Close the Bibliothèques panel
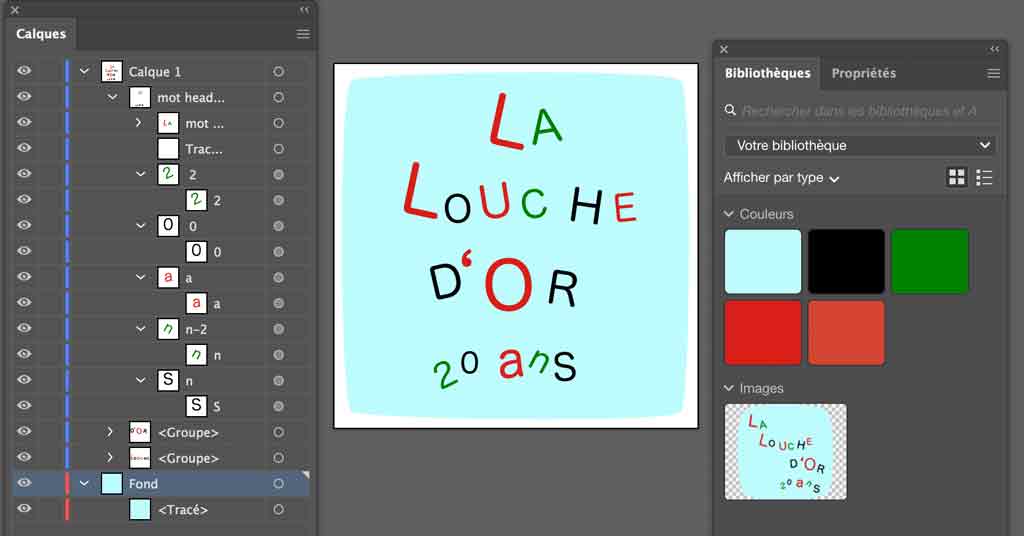The height and width of the screenshot is (536, 1024). pos(724,49)
